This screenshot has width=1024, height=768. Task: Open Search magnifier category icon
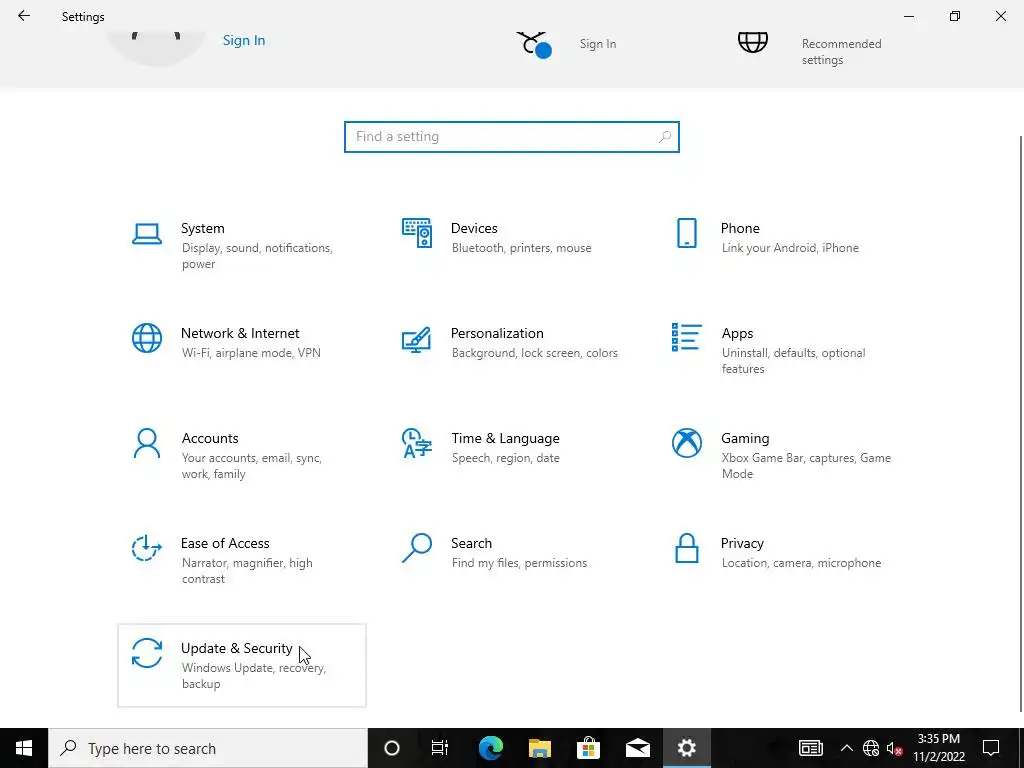pos(417,548)
